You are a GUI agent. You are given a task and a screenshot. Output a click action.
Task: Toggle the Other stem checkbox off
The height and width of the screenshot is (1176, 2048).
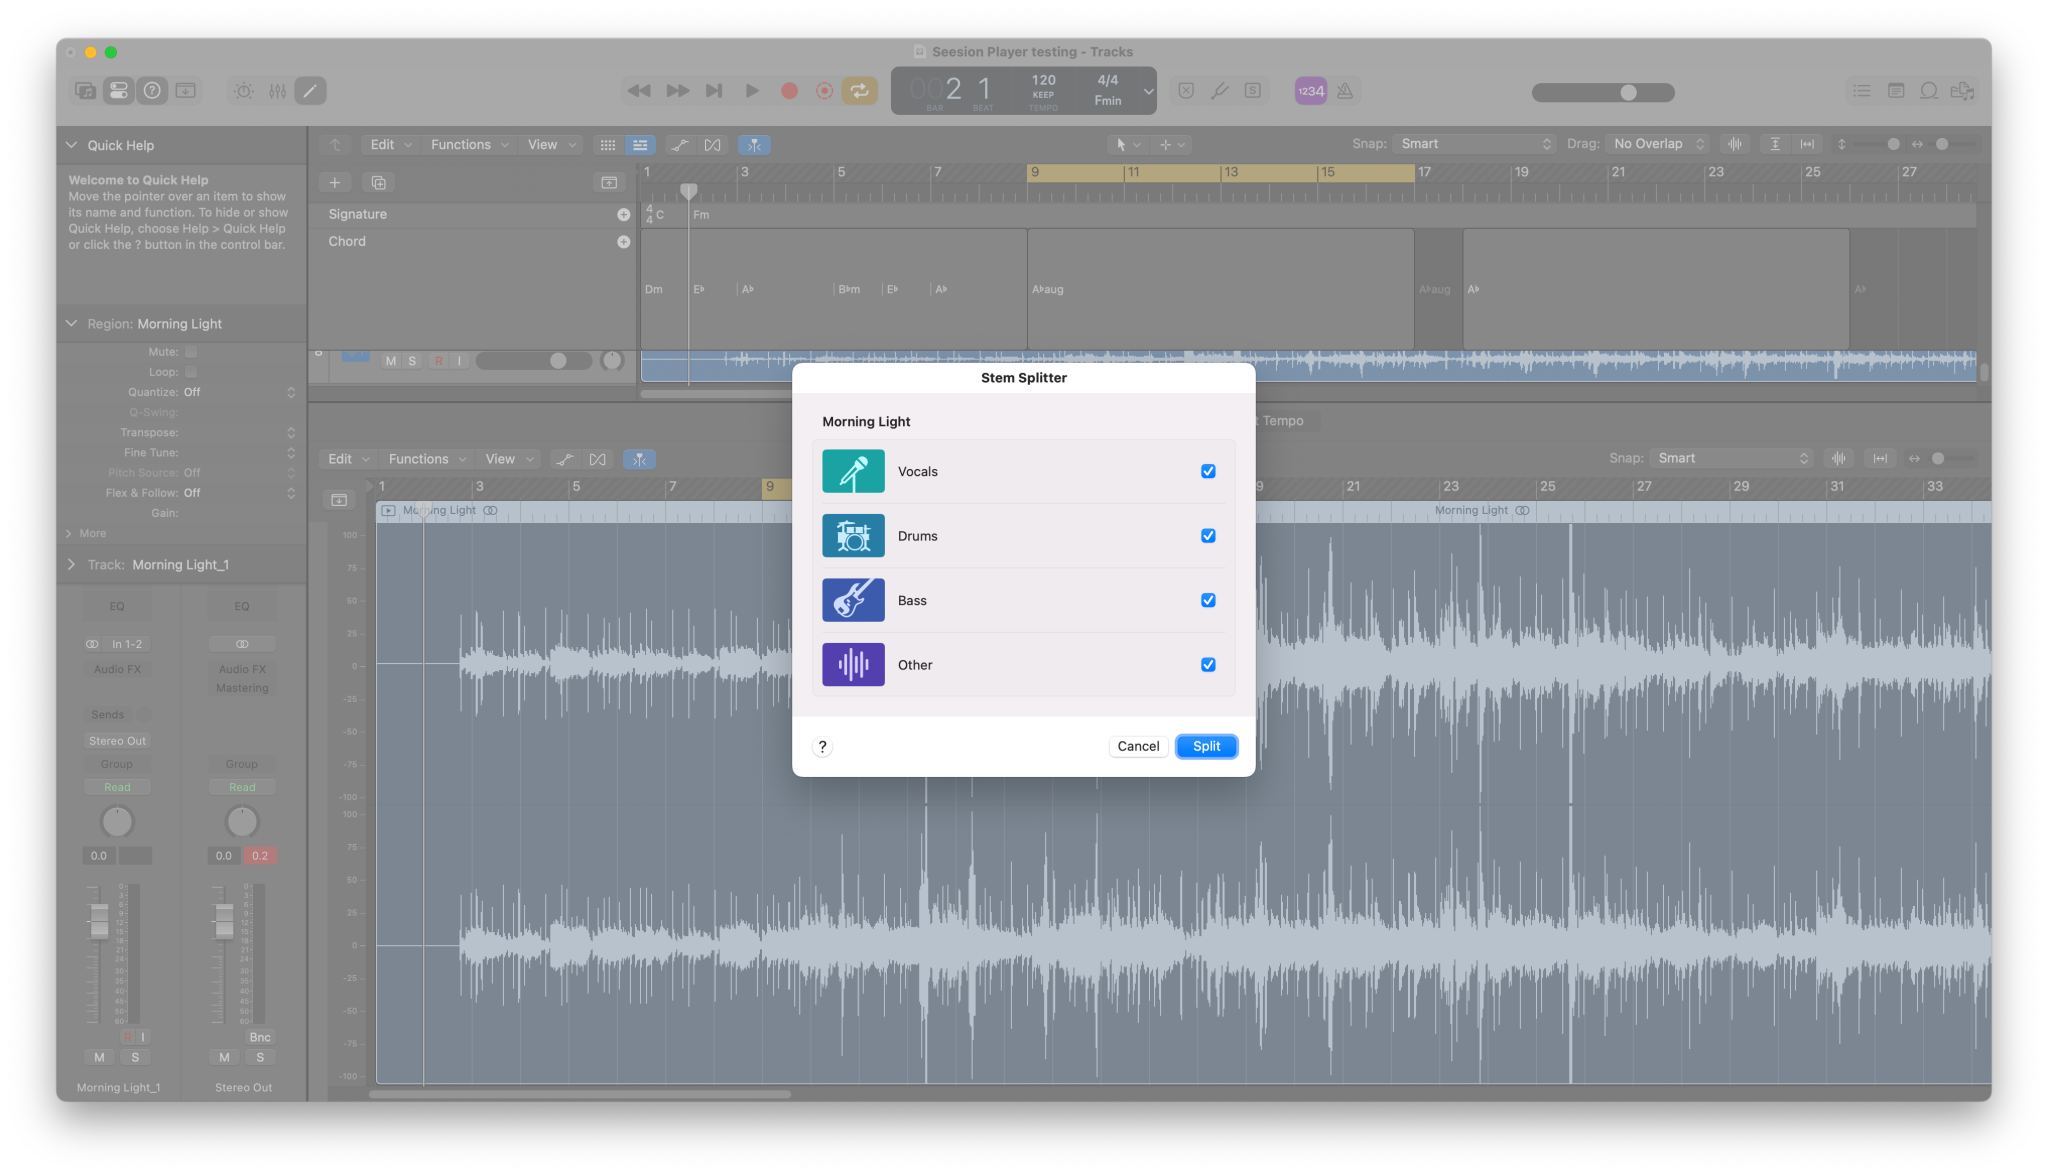pyautogui.click(x=1208, y=664)
